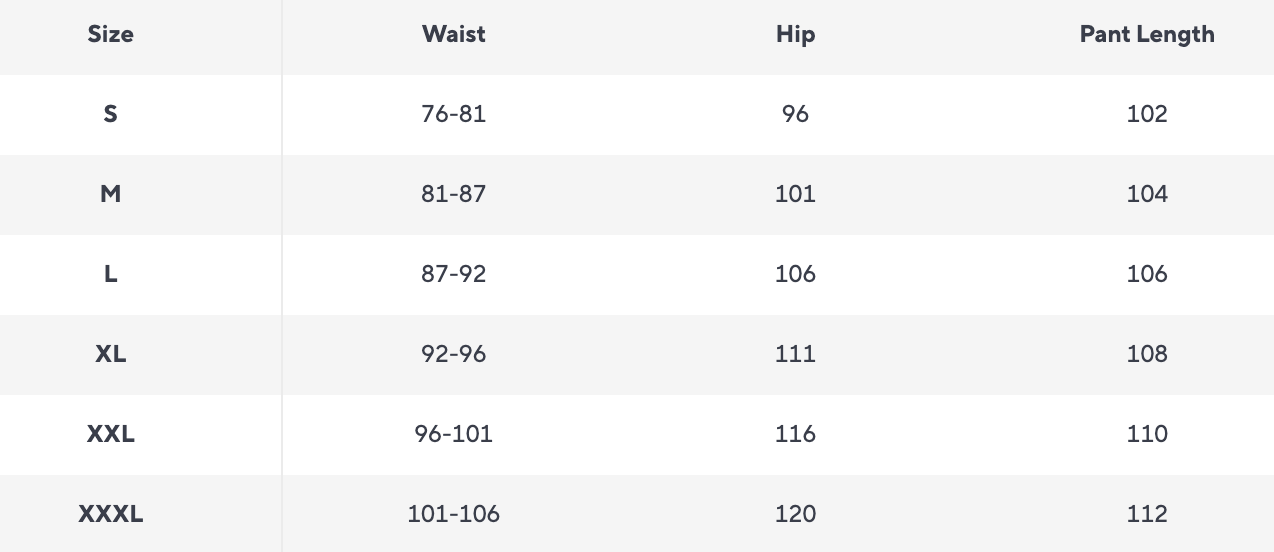Viewport: 1274px width, 552px height.
Task: Select the M size row label
Action: coord(110,194)
